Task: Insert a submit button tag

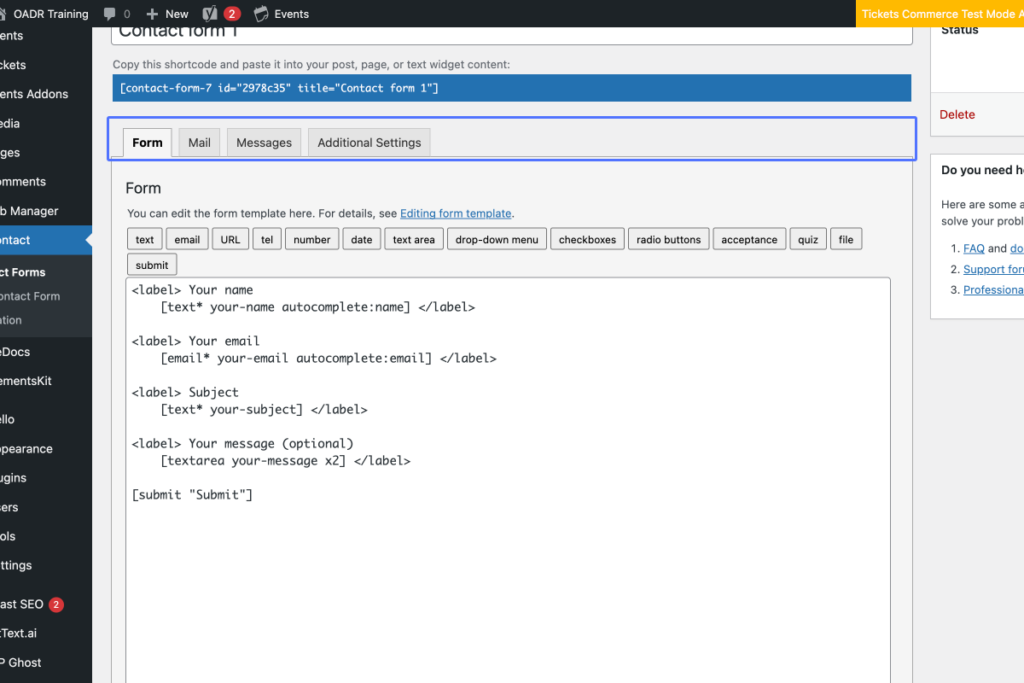Action: click(x=152, y=265)
